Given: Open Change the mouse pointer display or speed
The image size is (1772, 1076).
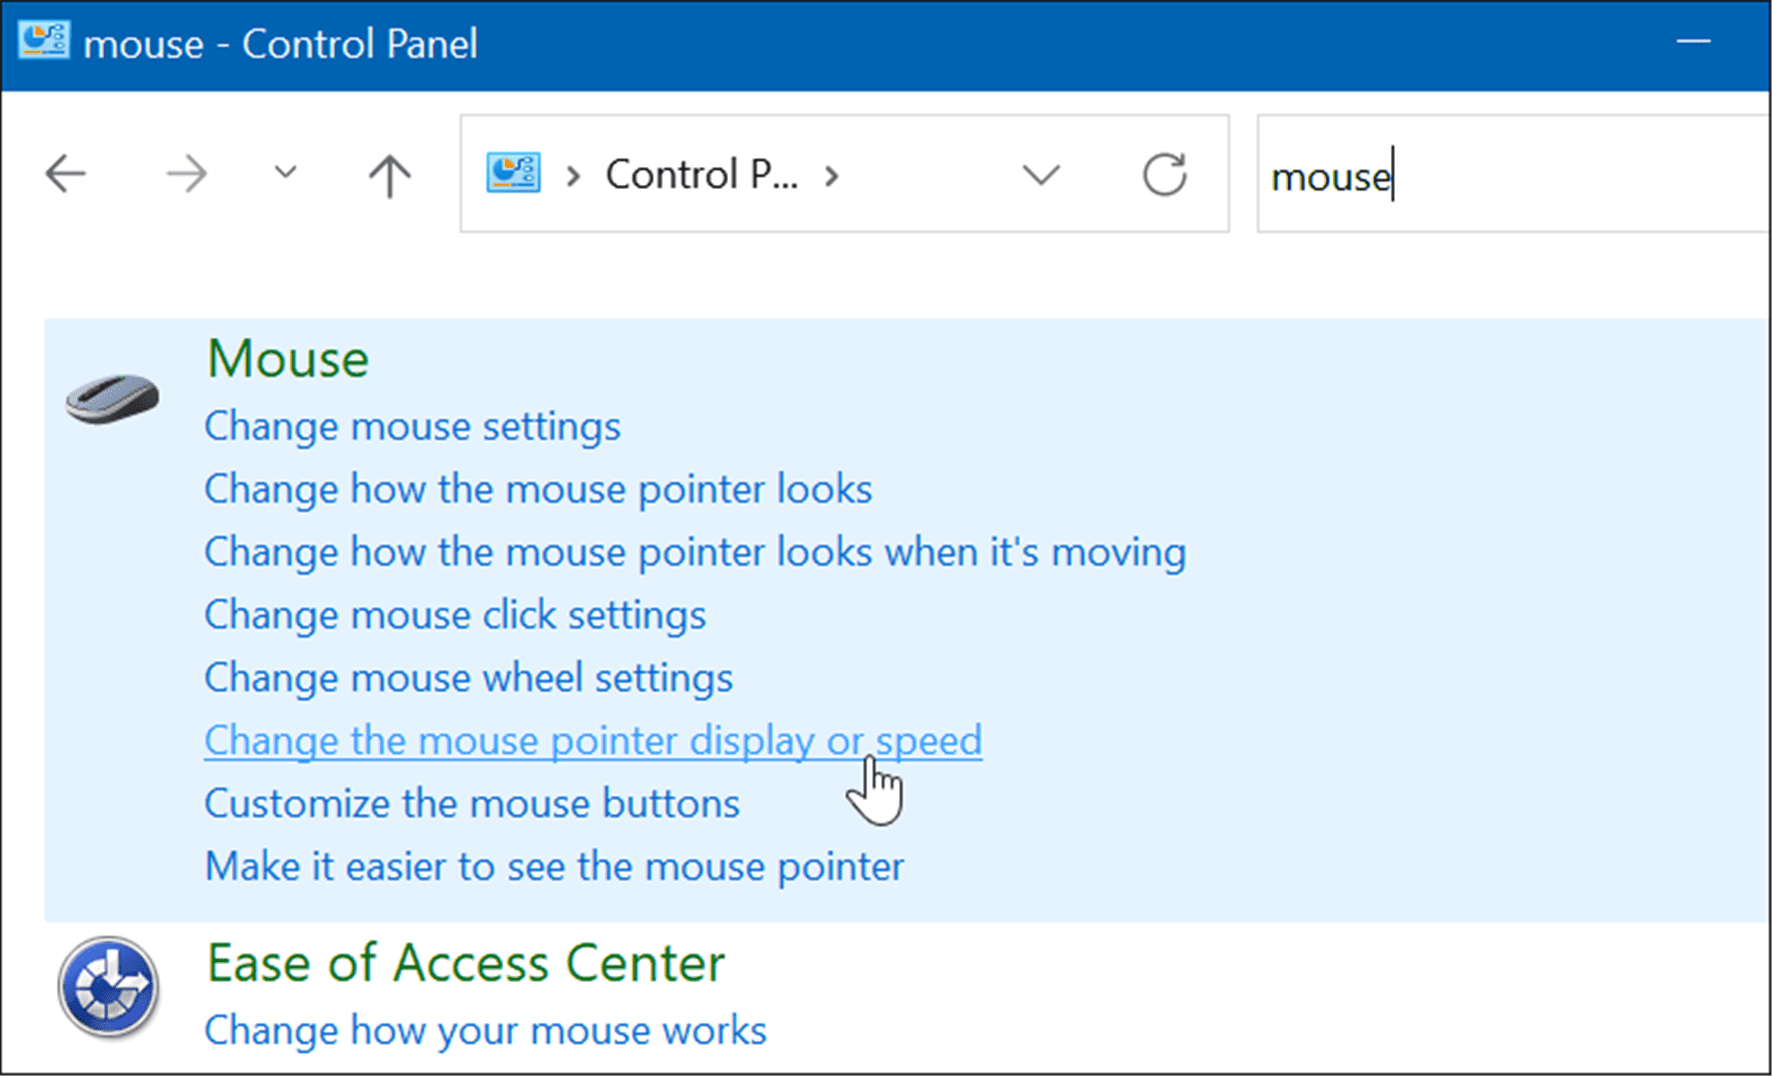Looking at the screenshot, I should pos(592,740).
